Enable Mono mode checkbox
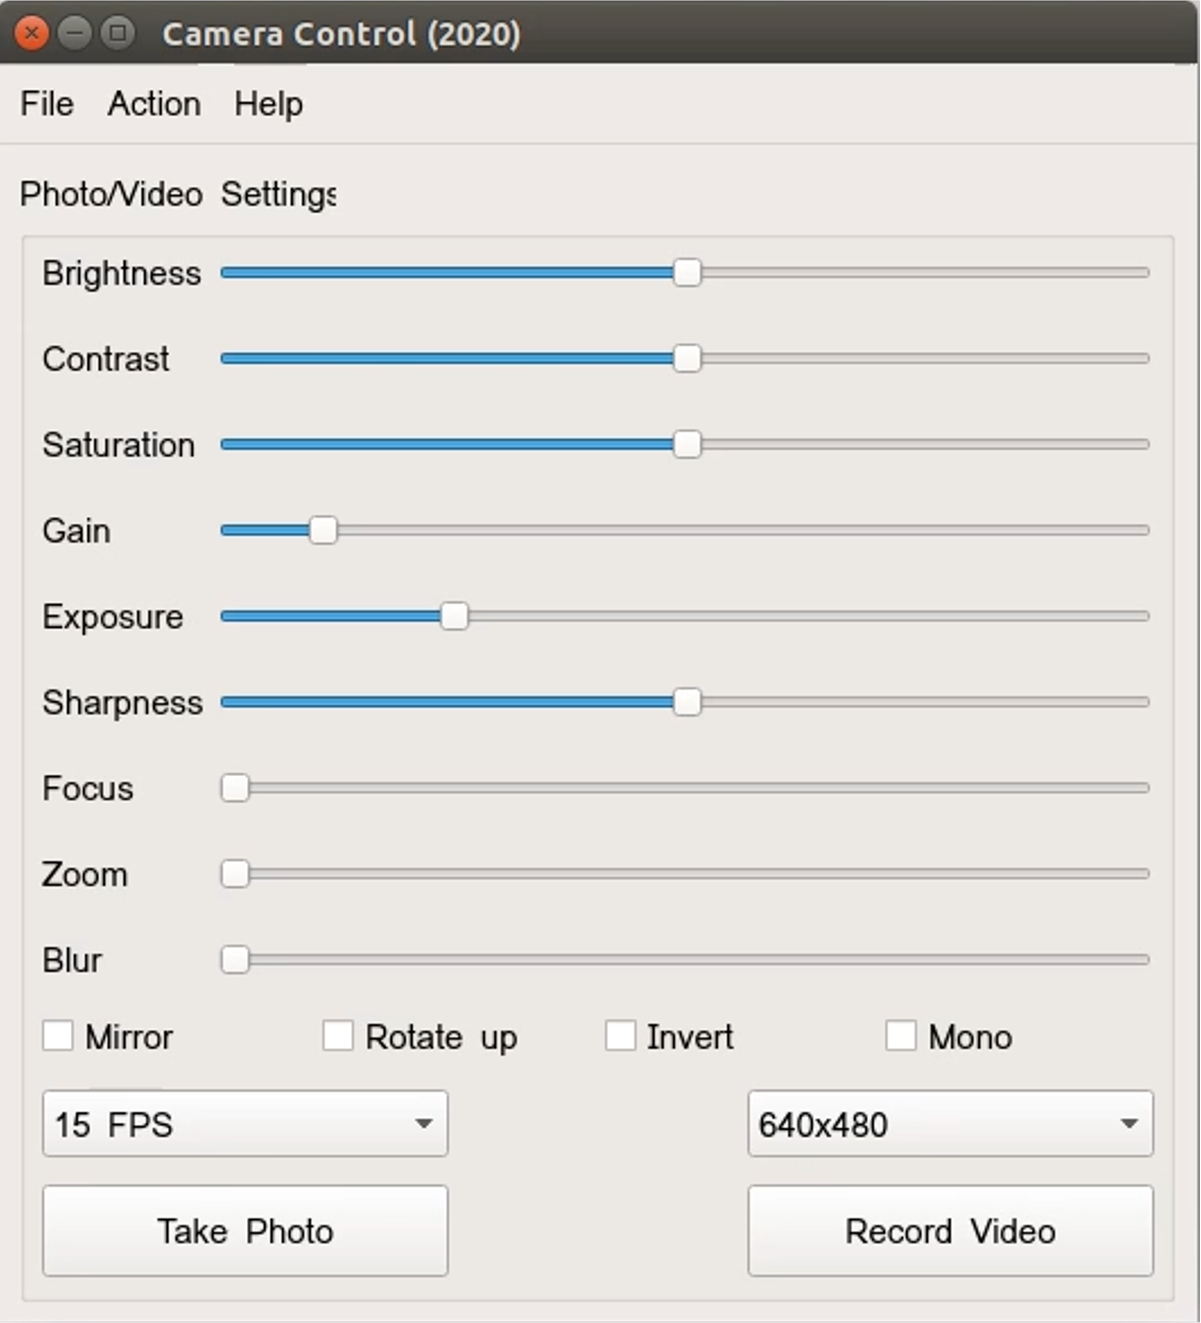The height and width of the screenshot is (1323, 1201). (901, 1036)
